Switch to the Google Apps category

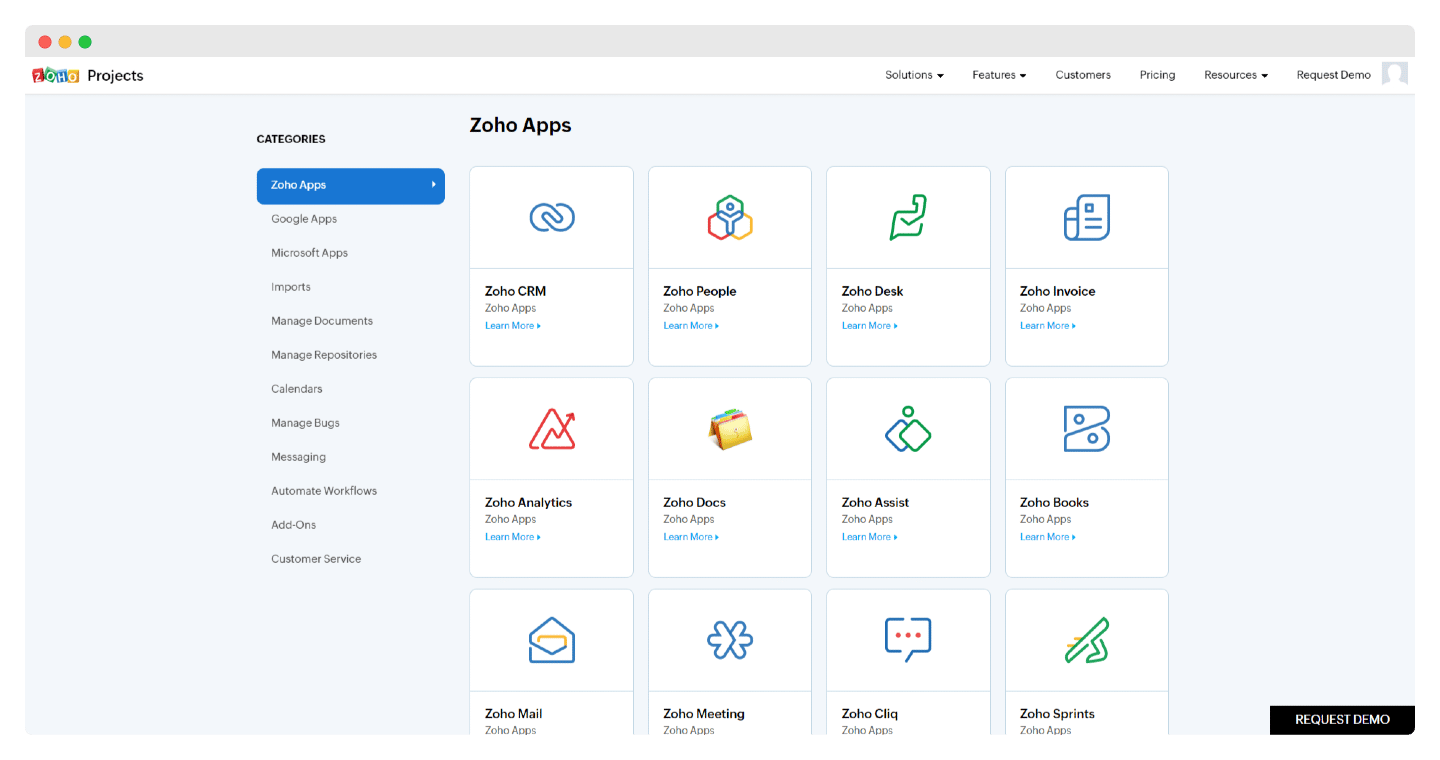pyautogui.click(x=304, y=219)
